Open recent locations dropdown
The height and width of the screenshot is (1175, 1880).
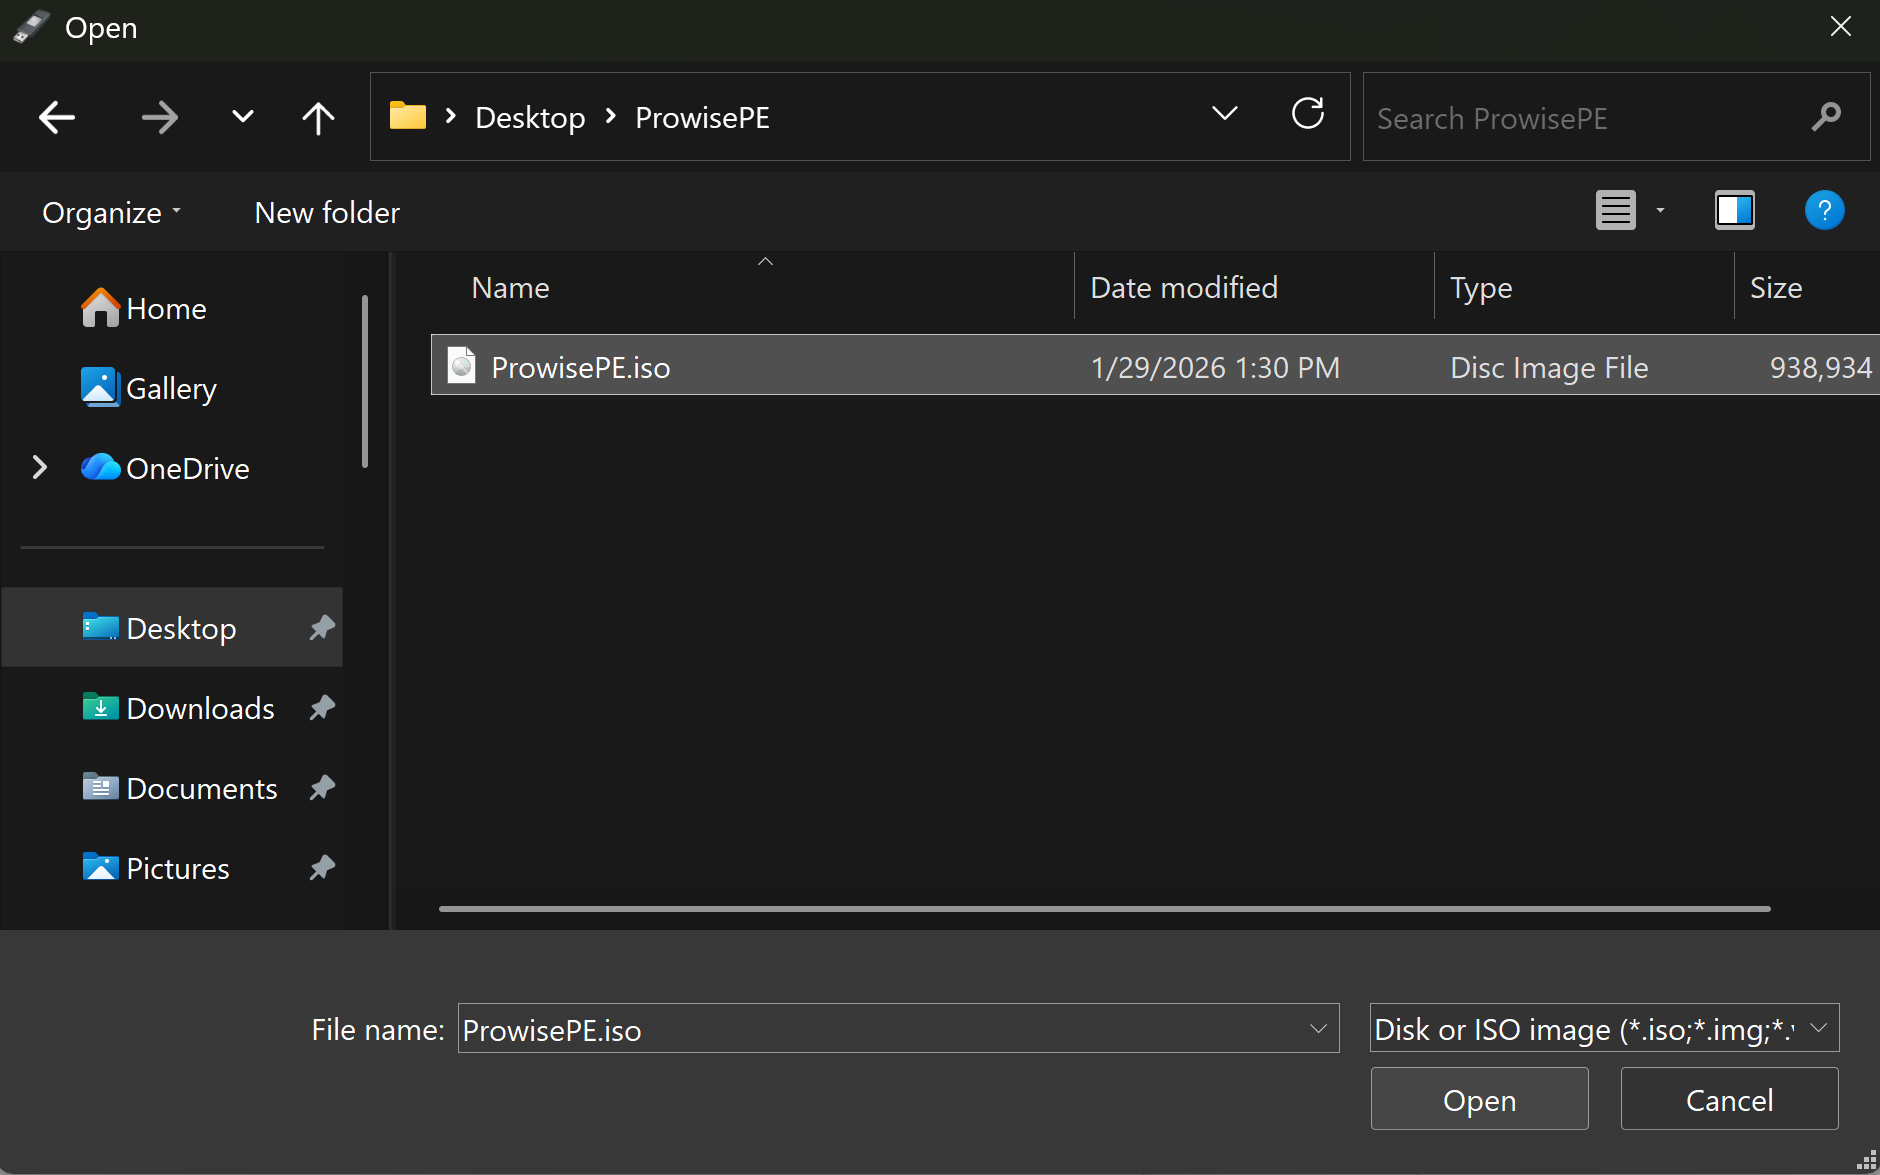tap(242, 117)
